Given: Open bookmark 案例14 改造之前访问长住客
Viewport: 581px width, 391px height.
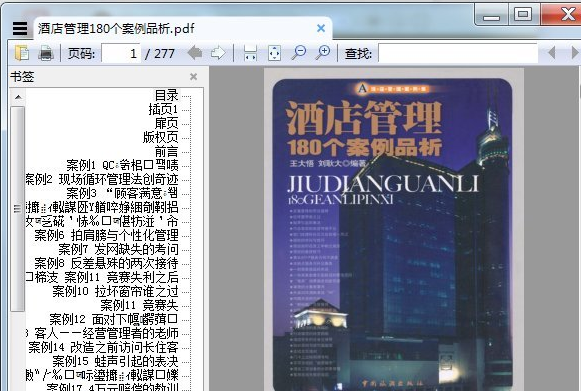Looking at the screenshot, I should coord(103,347).
